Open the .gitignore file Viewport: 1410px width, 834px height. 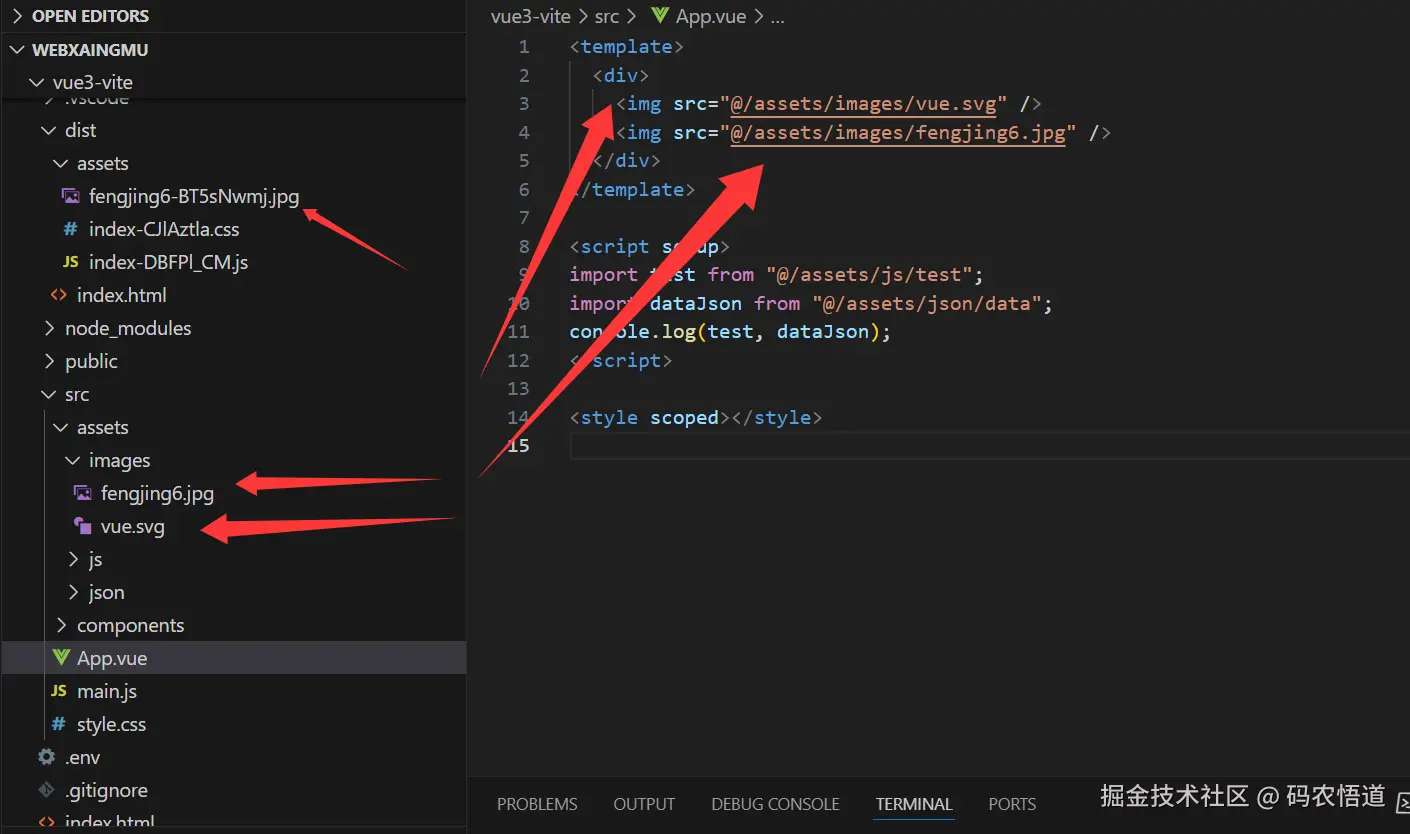point(106,791)
